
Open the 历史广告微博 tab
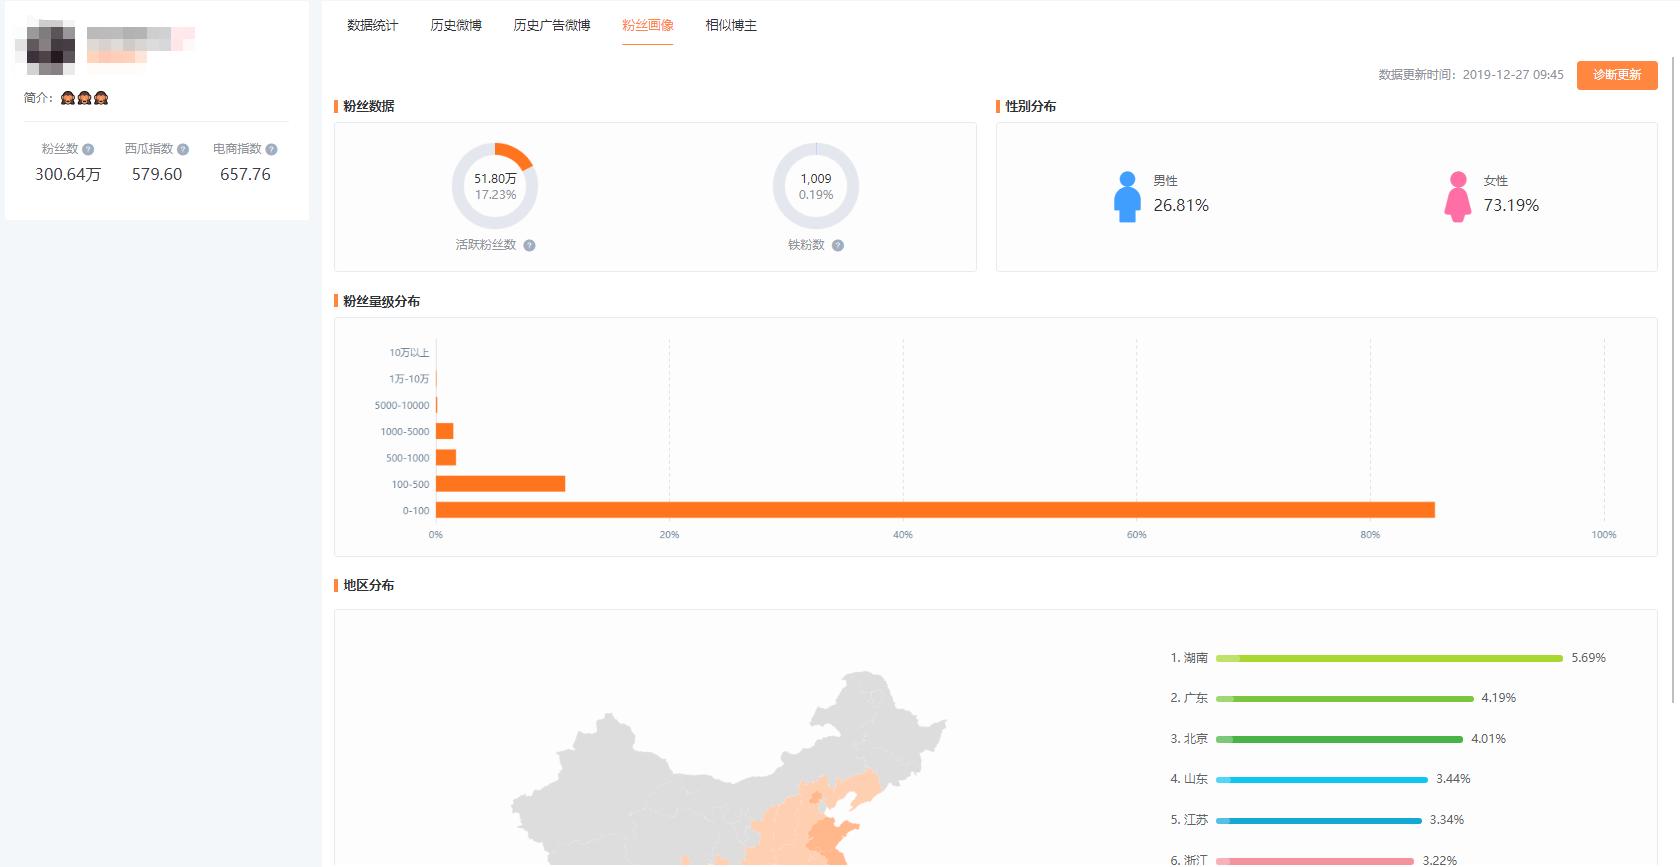pos(552,25)
